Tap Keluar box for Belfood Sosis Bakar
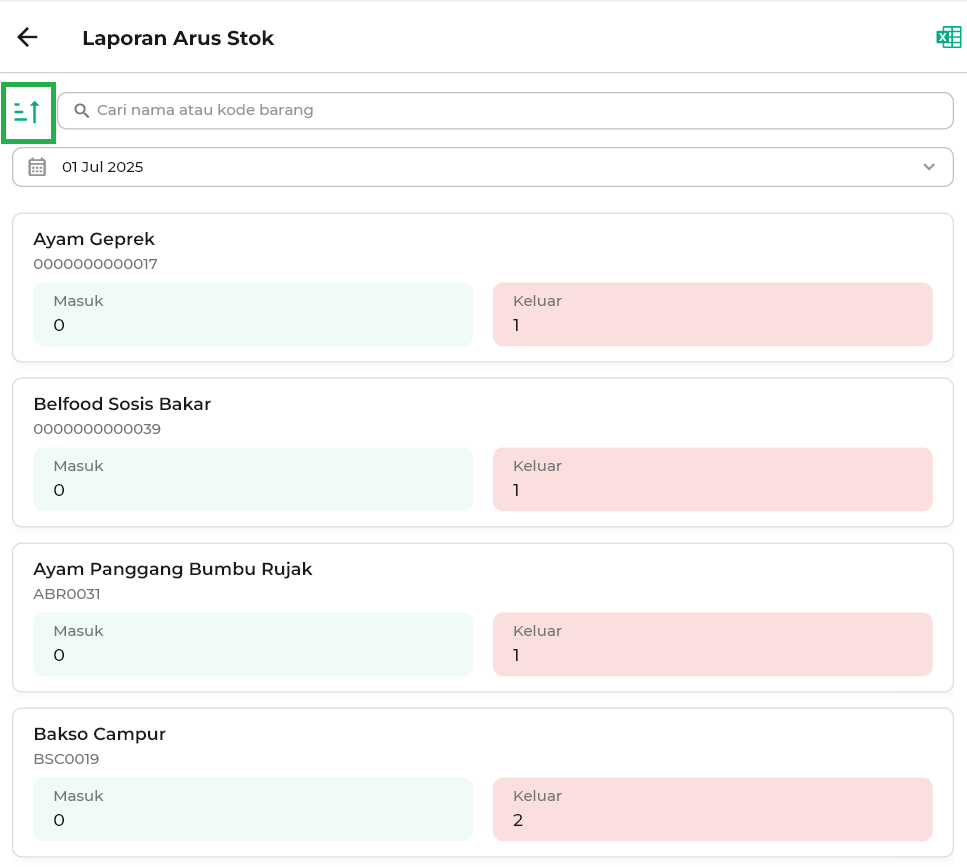Viewport: 967px width, 867px height. 712,479
